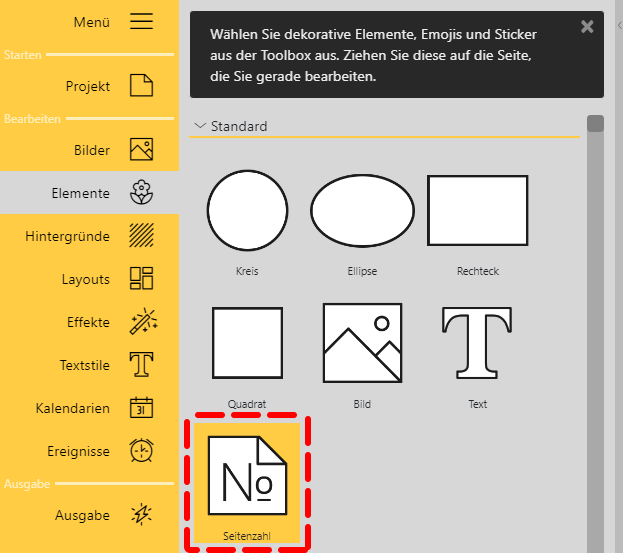
Task: Click the Ellipse caption
Action: click(362, 271)
